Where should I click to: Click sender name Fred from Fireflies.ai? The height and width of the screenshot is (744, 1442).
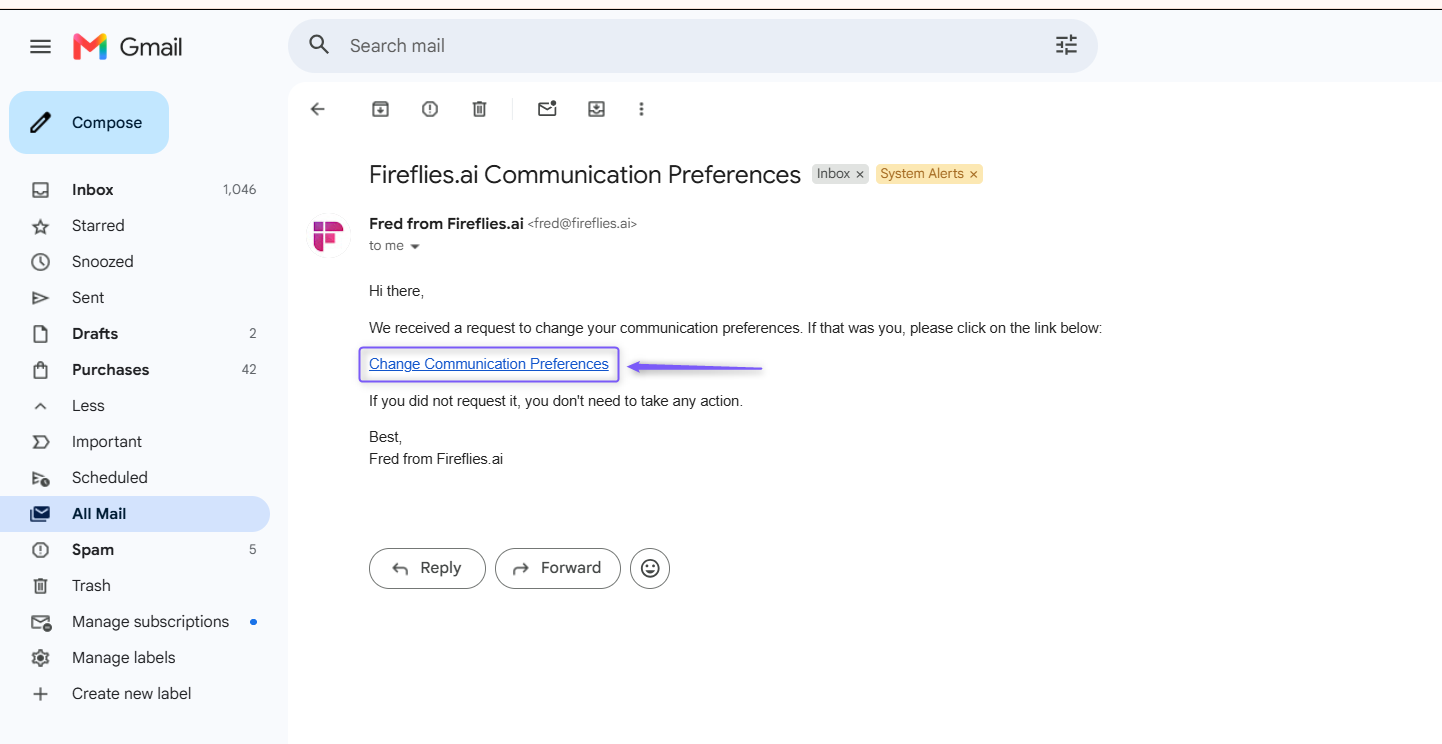coord(446,224)
